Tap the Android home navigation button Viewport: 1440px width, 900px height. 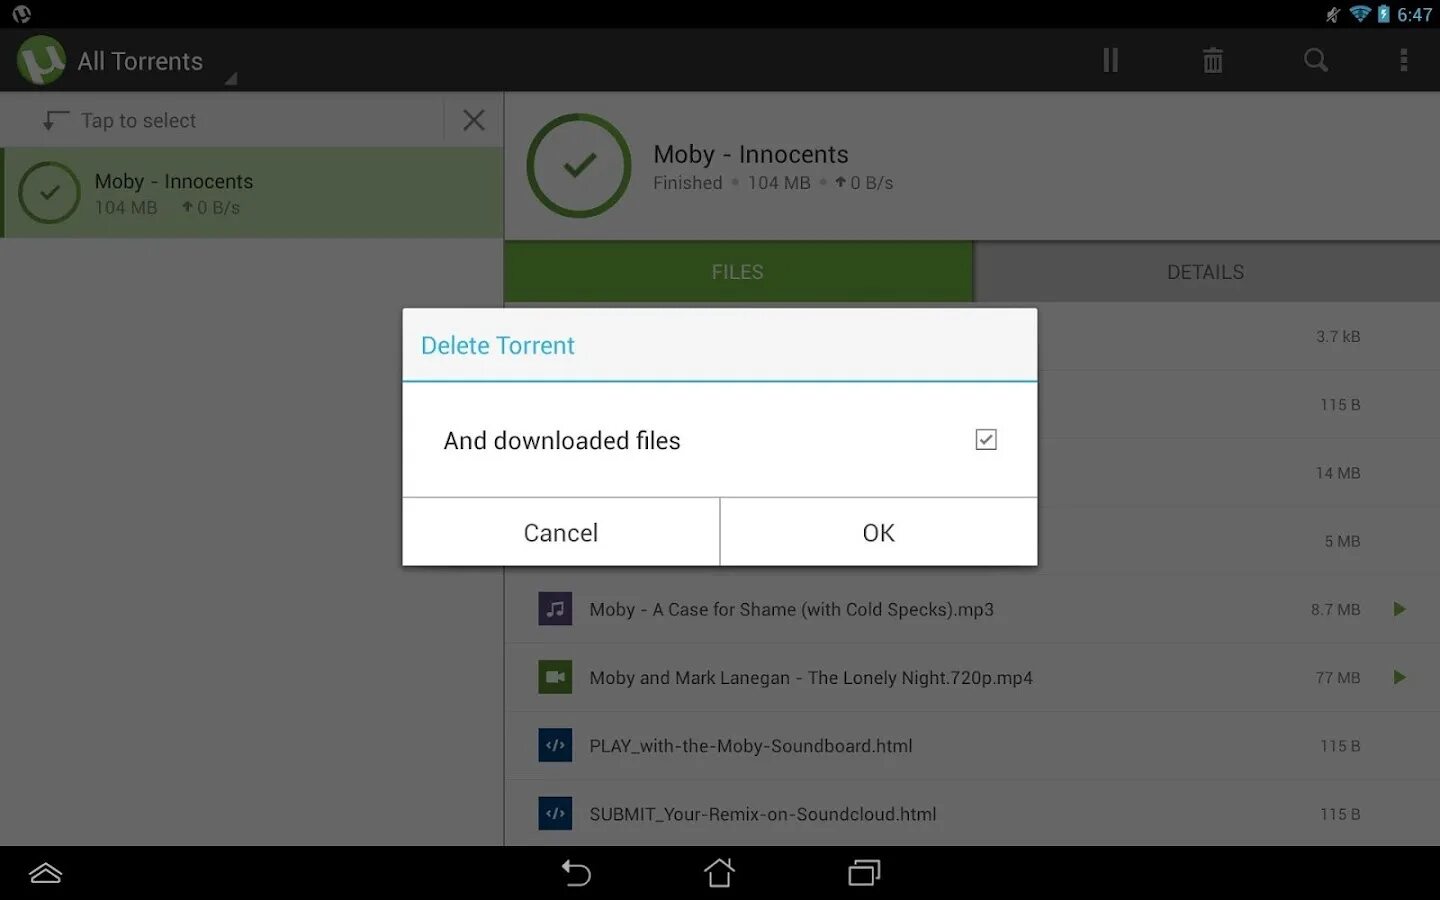coord(719,872)
